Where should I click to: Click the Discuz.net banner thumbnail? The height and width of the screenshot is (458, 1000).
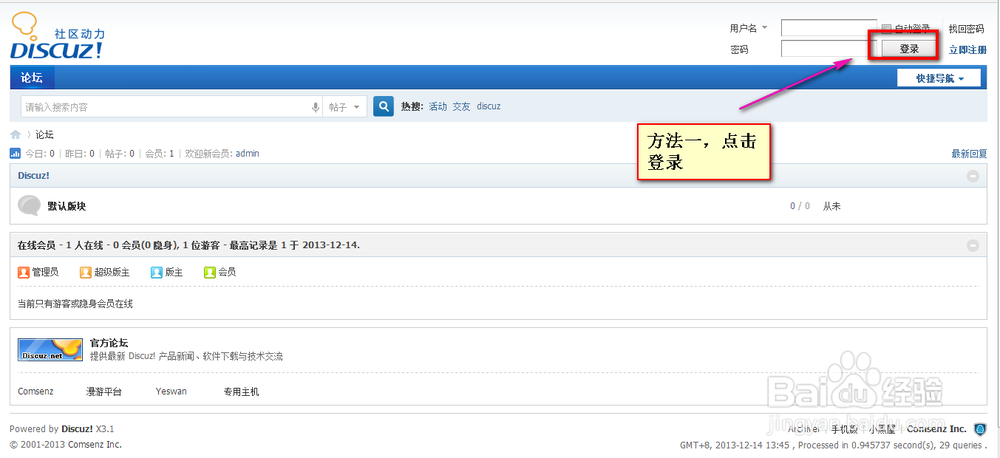coord(50,349)
